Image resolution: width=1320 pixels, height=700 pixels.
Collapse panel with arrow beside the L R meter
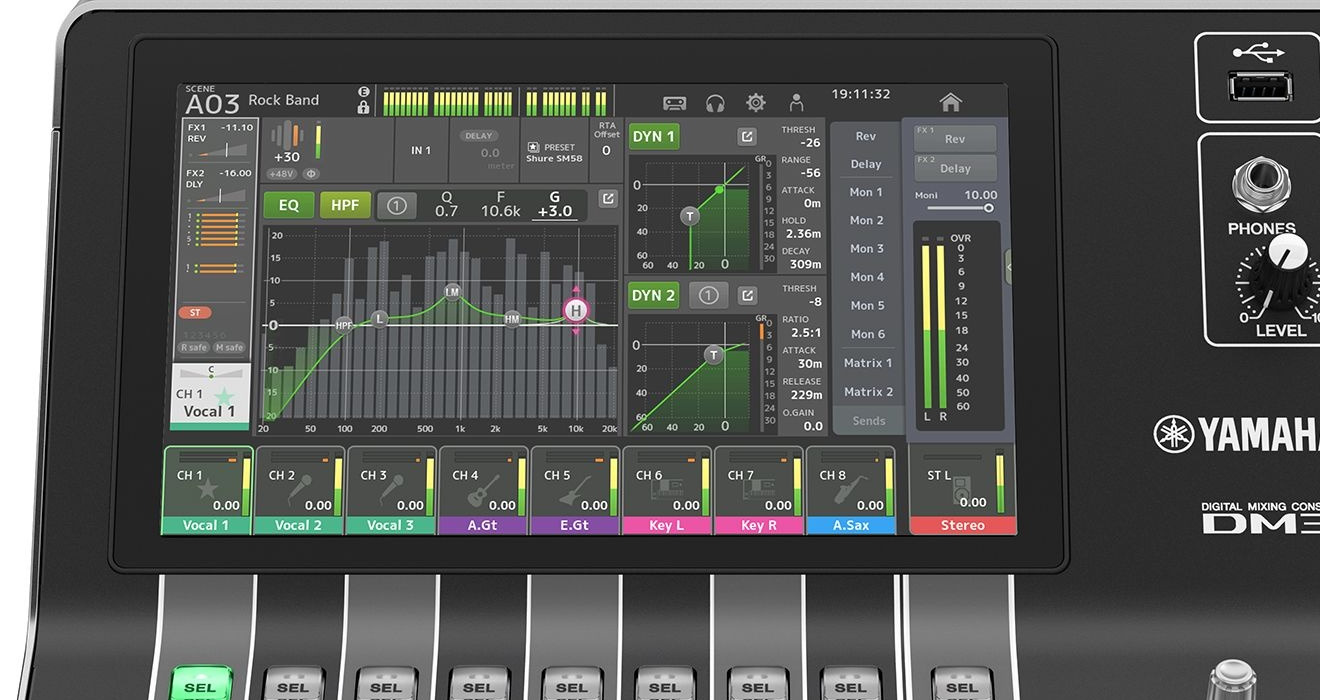click(x=1009, y=266)
